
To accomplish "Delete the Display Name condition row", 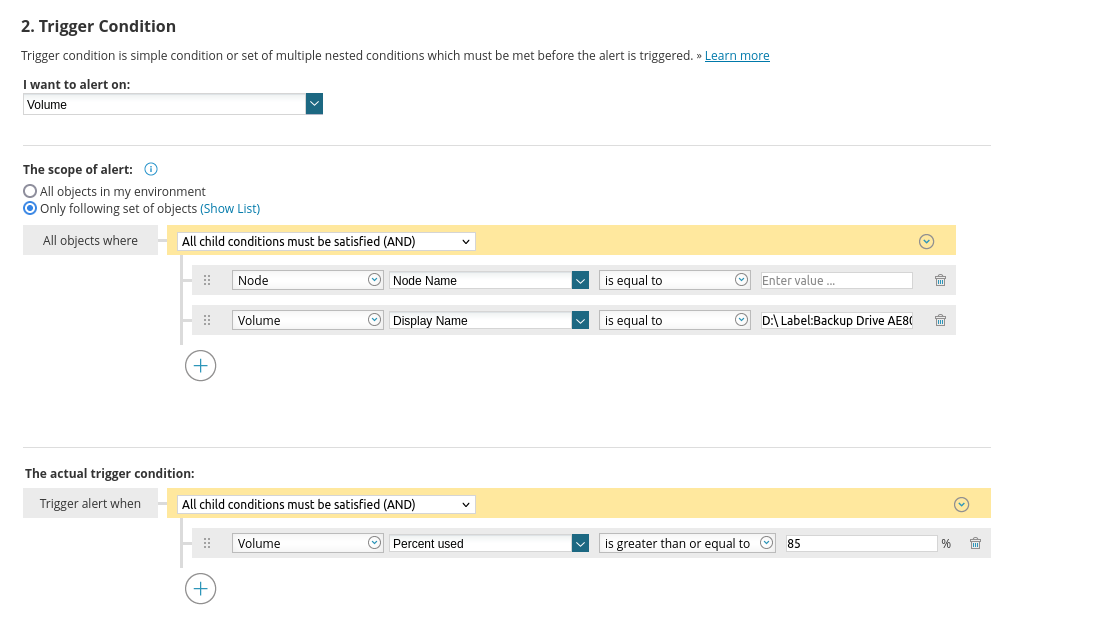I will click(940, 320).
